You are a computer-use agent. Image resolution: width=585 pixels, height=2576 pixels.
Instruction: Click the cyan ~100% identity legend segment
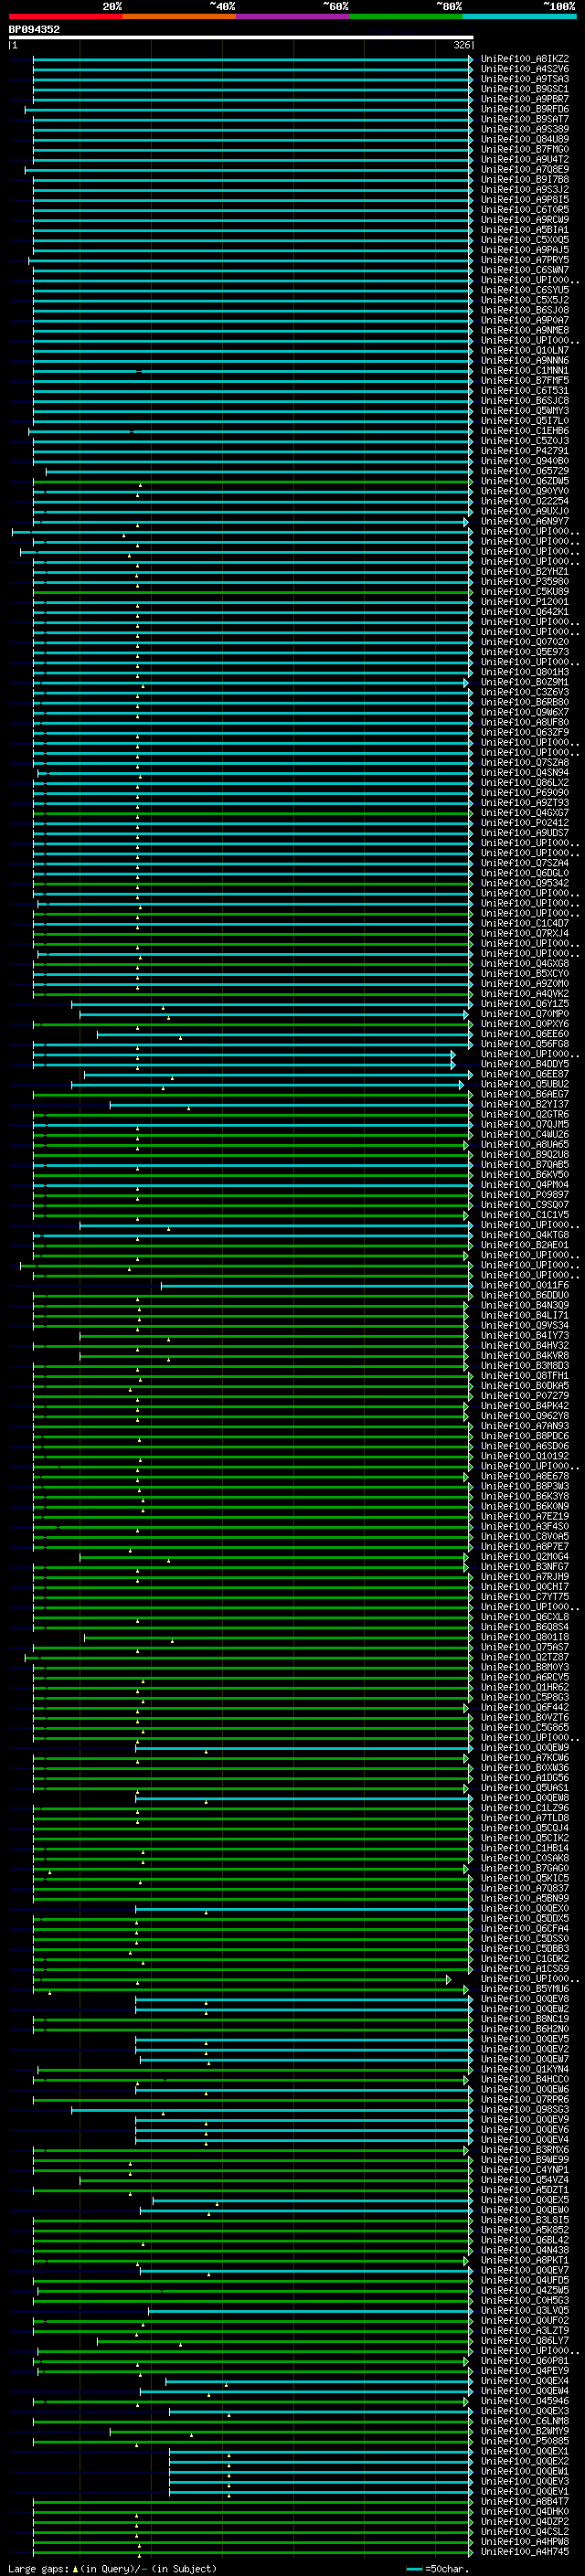click(519, 16)
